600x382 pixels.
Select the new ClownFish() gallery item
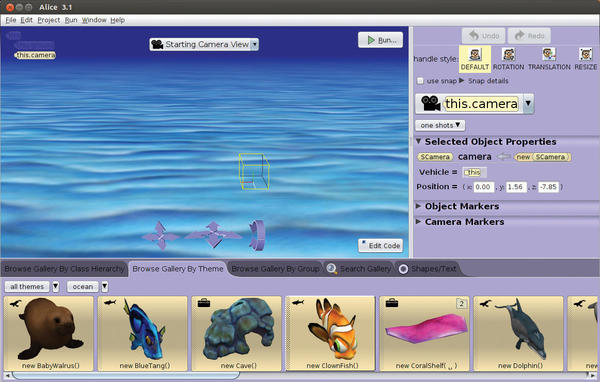[331, 333]
